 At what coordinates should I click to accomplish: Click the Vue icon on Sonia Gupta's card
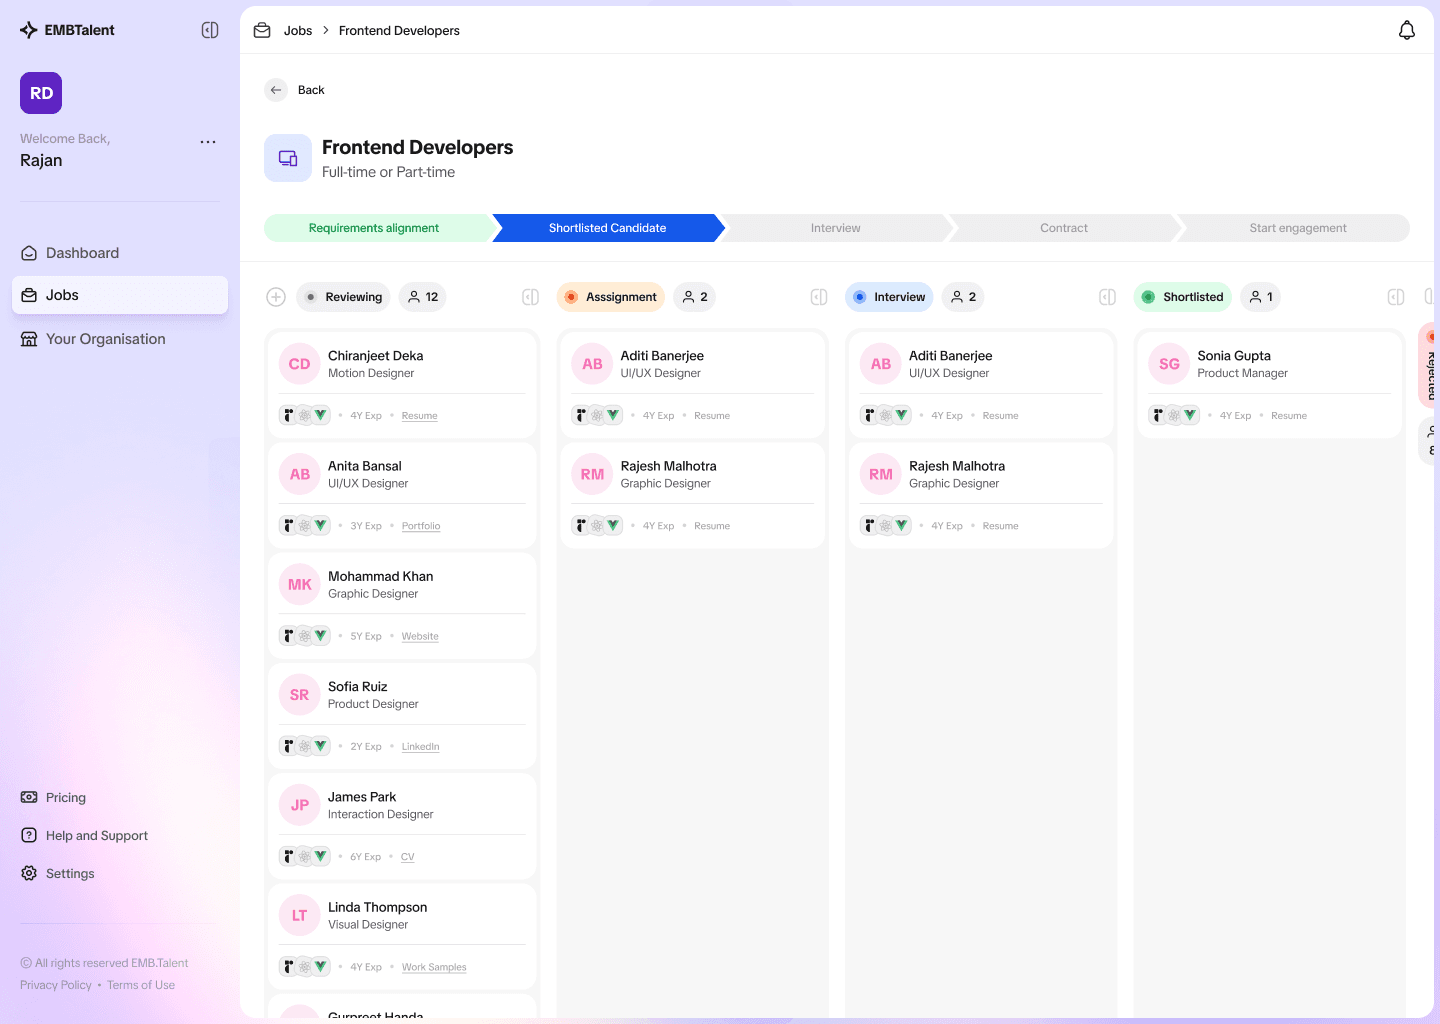point(1189,414)
